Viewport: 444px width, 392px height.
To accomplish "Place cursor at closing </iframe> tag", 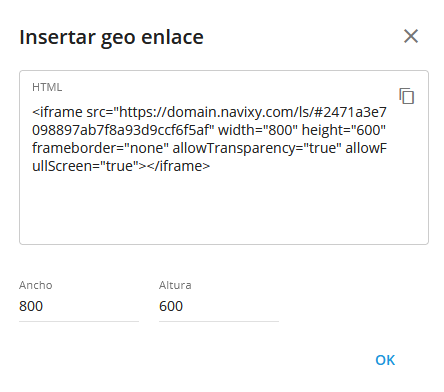I will [178, 166].
